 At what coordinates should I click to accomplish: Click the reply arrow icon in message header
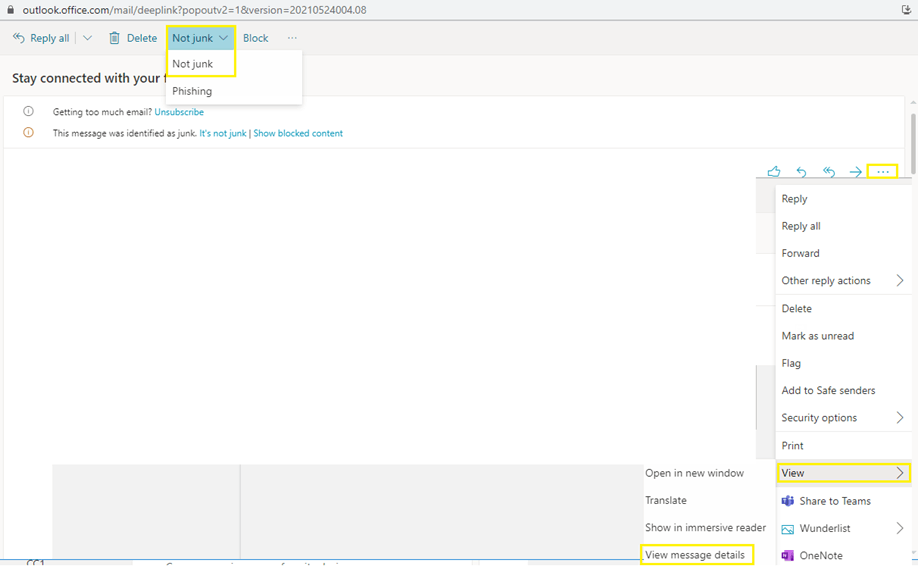801,171
